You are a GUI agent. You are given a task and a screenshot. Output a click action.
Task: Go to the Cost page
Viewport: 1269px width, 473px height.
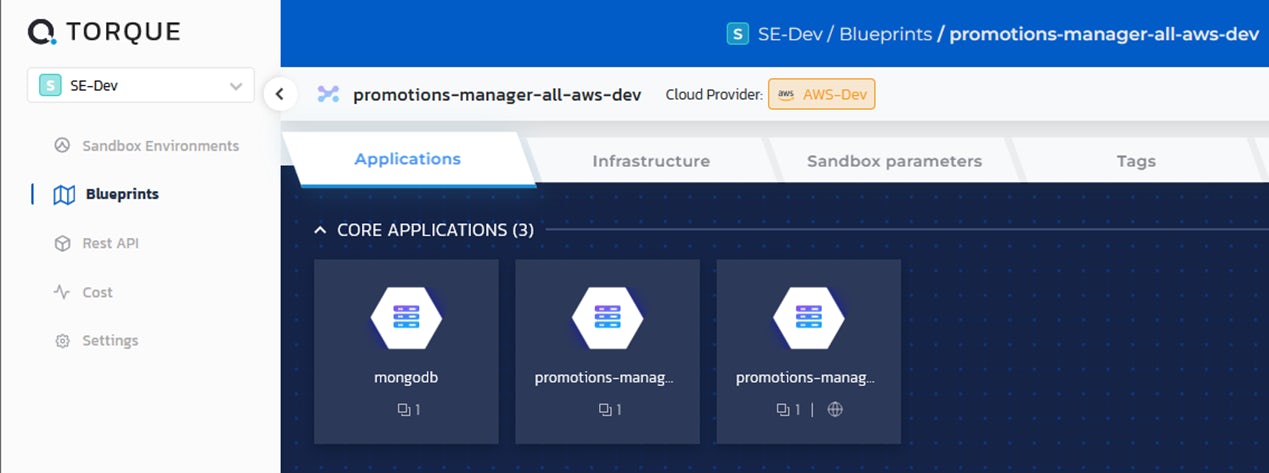click(97, 293)
